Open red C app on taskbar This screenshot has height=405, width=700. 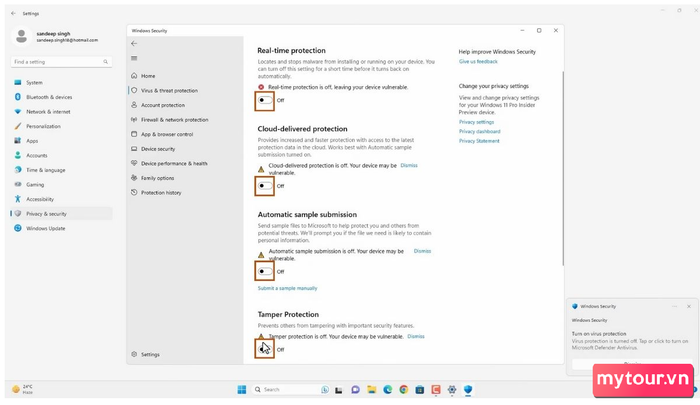point(436,389)
